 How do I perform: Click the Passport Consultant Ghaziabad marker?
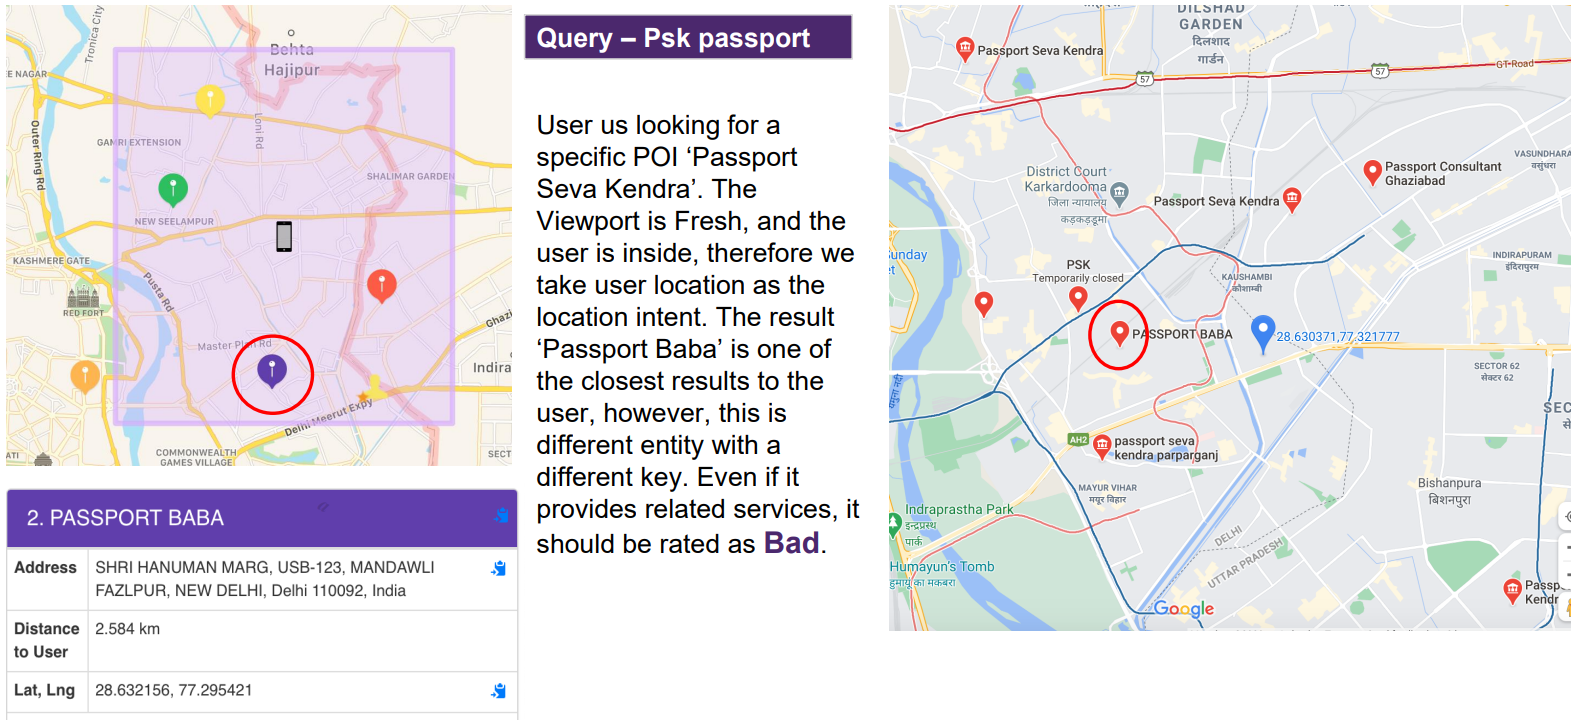click(1373, 172)
